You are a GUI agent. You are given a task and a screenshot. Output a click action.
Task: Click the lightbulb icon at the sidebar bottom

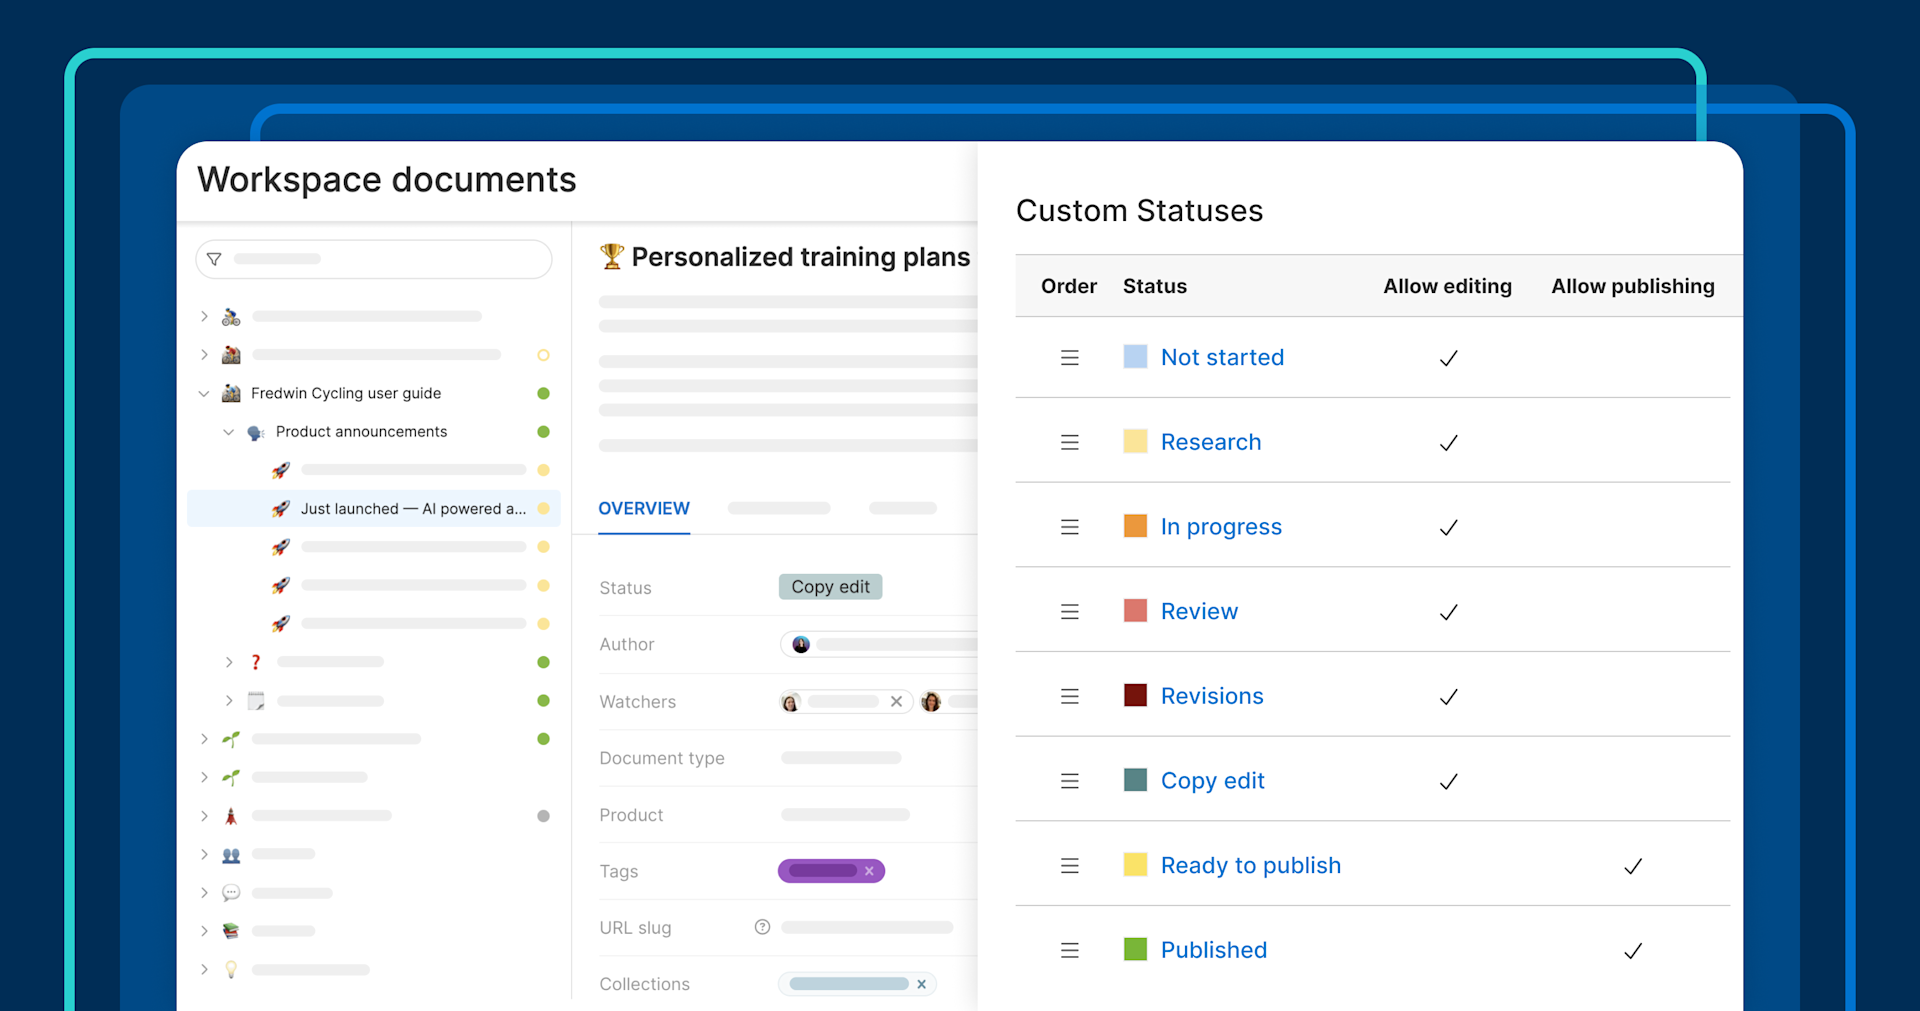(x=230, y=969)
